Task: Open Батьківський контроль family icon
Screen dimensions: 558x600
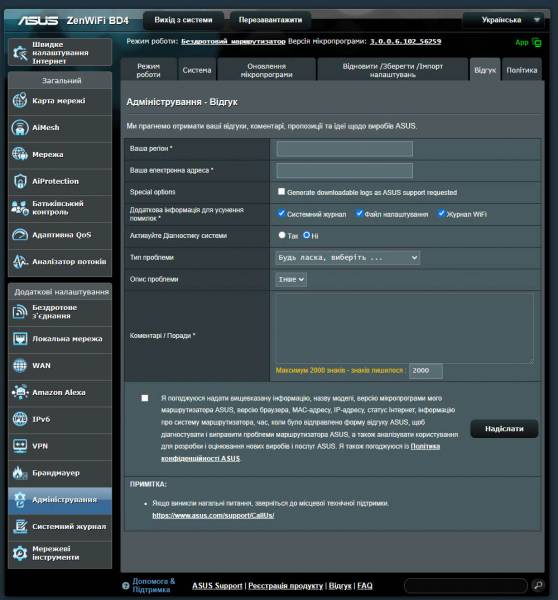Action: pos(20,208)
